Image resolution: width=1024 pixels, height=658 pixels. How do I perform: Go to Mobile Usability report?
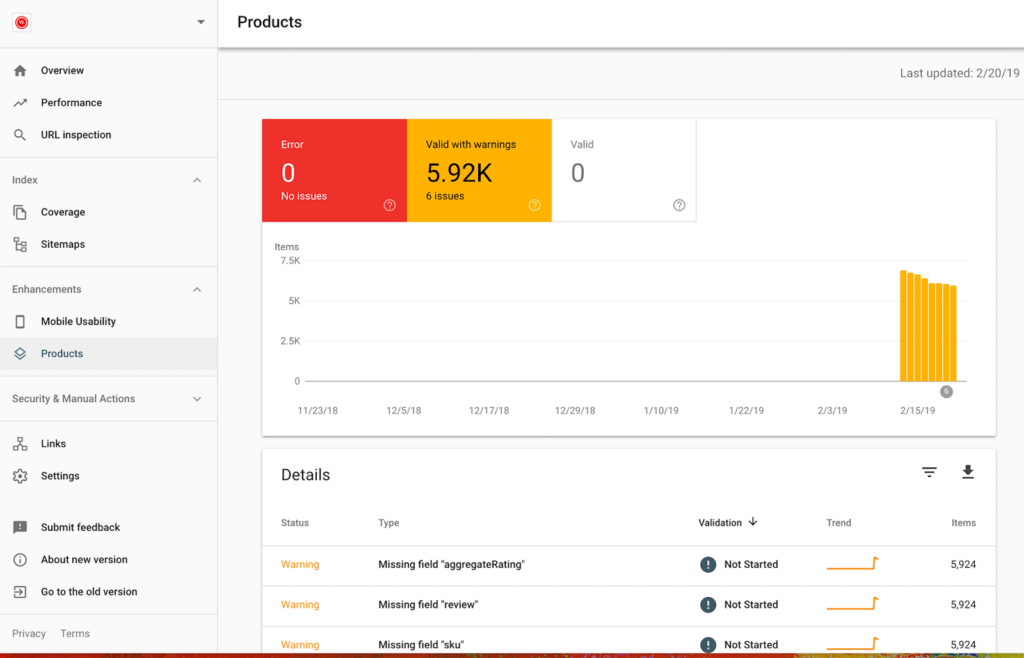tap(78, 322)
